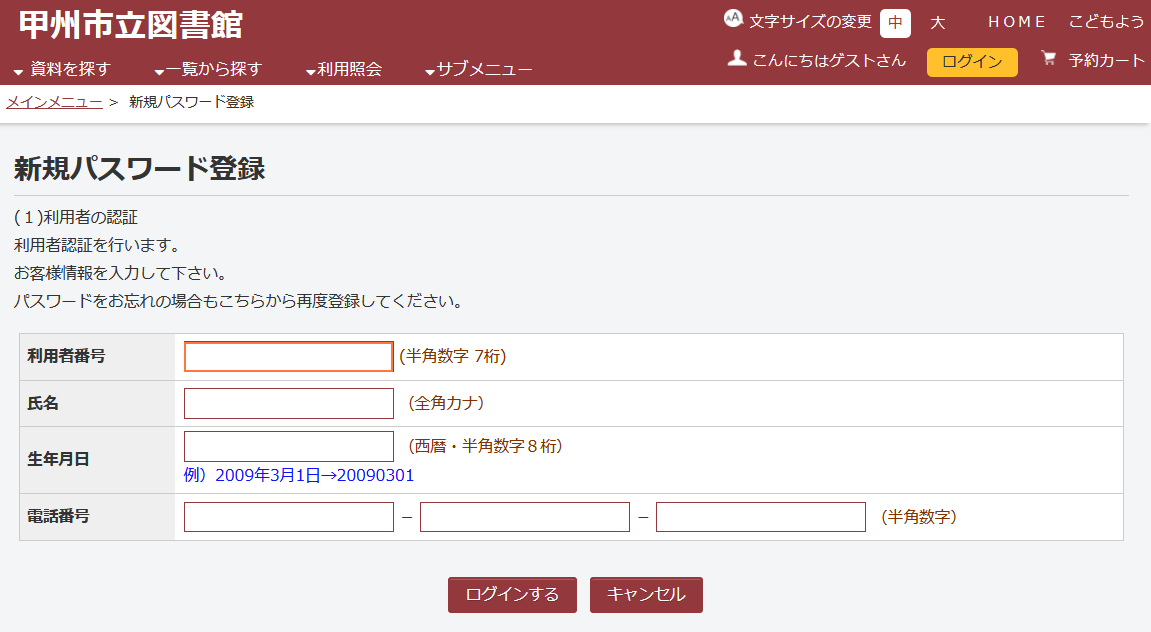Image resolution: width=1151 pixels, height=632 pixels.
Task: Click the 氏名 row label
Action: [43, 403]
